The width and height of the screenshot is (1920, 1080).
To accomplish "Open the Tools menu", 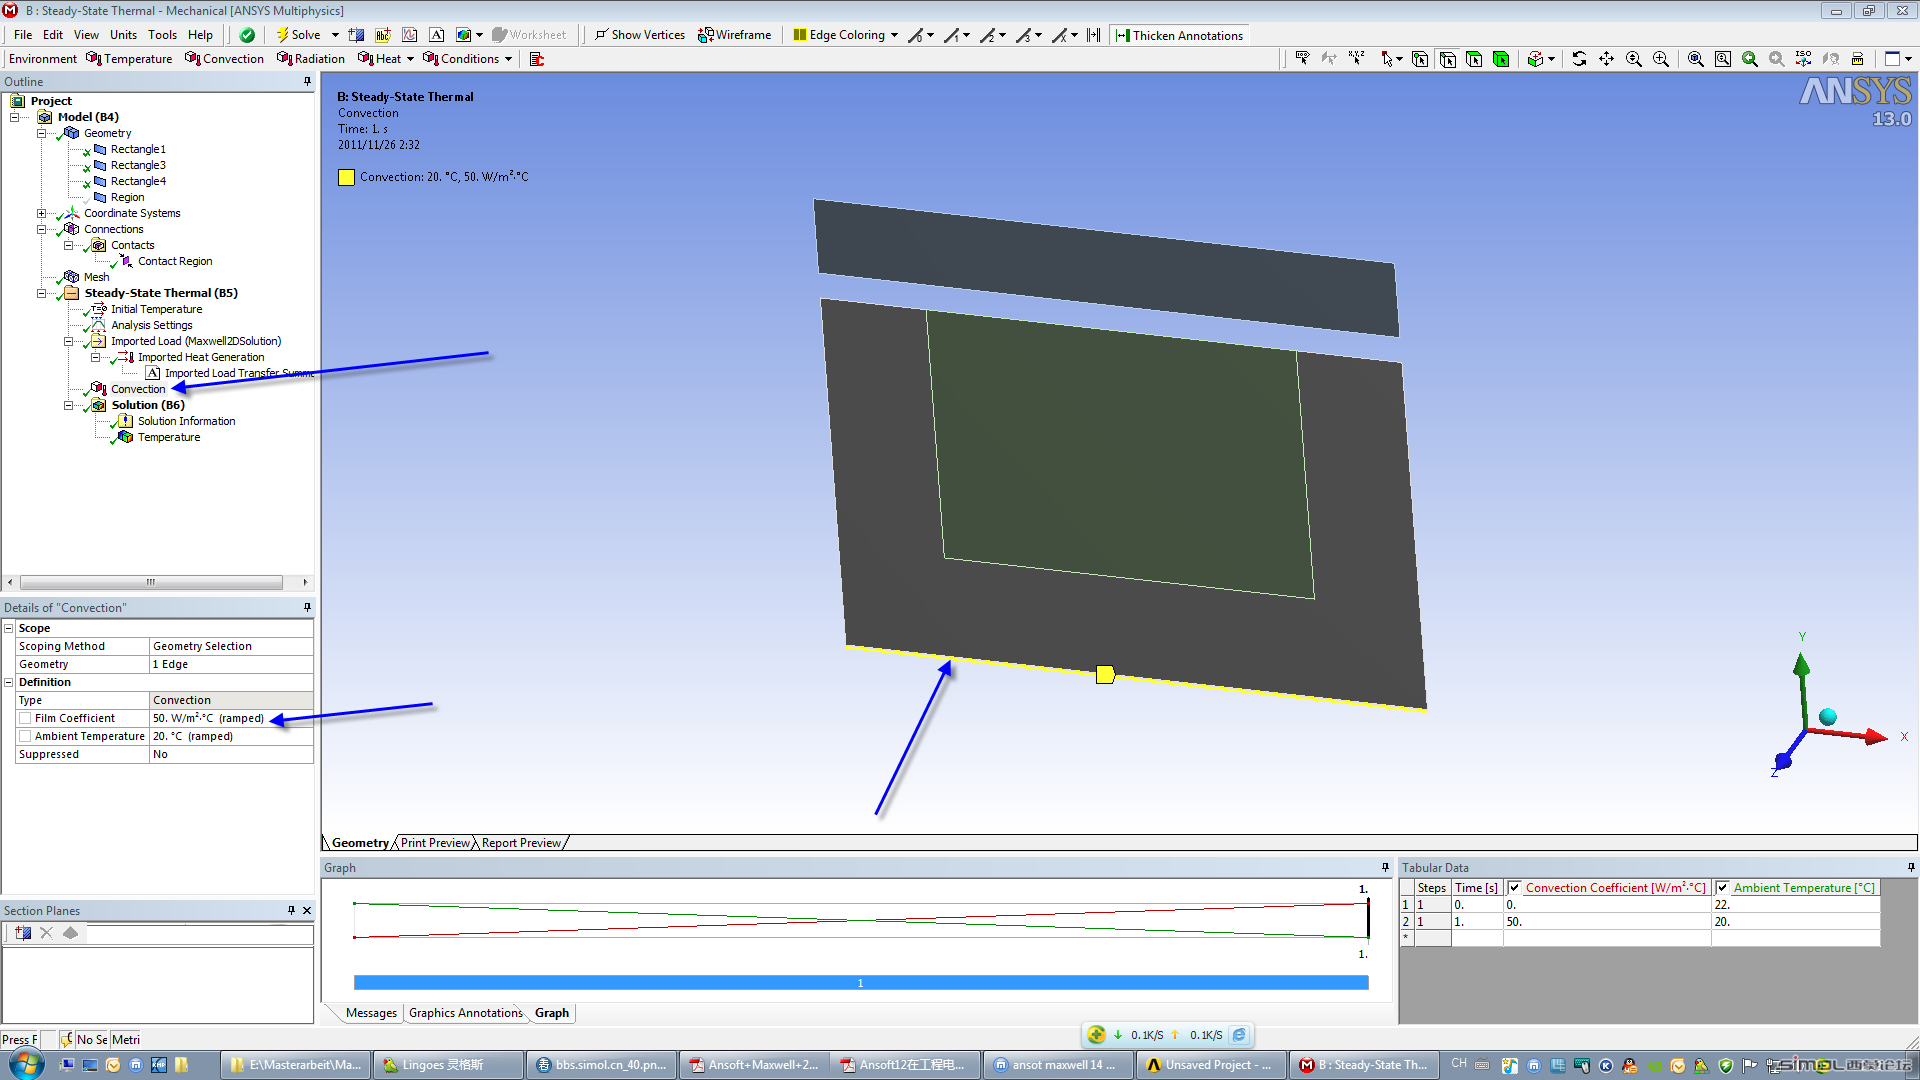I will click(162, 35).
